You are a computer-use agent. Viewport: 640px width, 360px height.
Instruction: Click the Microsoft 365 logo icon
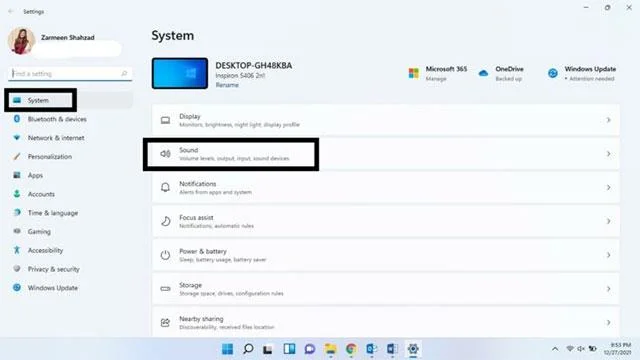pos(413,73)
